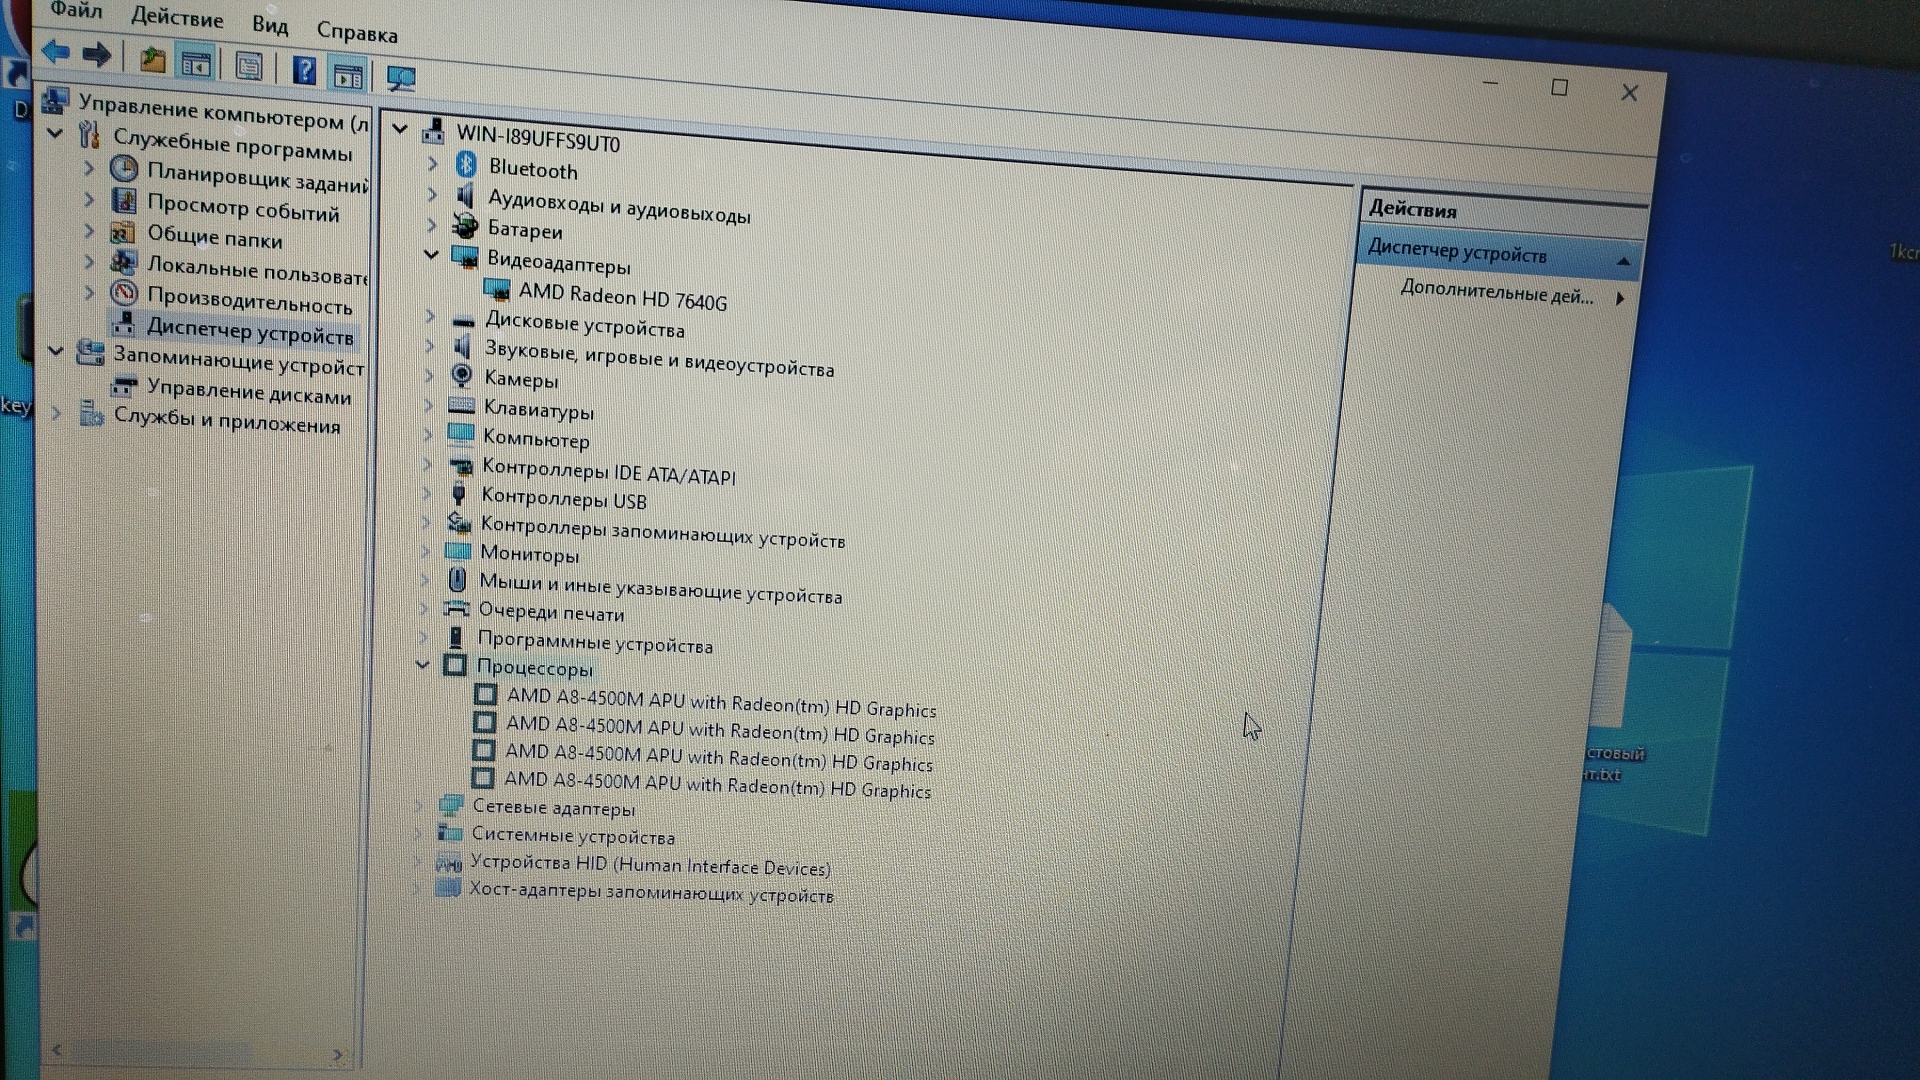Click the right arrow of the left pane's horizontal scrollbar
The width and height of the screenshot is (1920, 1080).
[x=338, y=1054]
